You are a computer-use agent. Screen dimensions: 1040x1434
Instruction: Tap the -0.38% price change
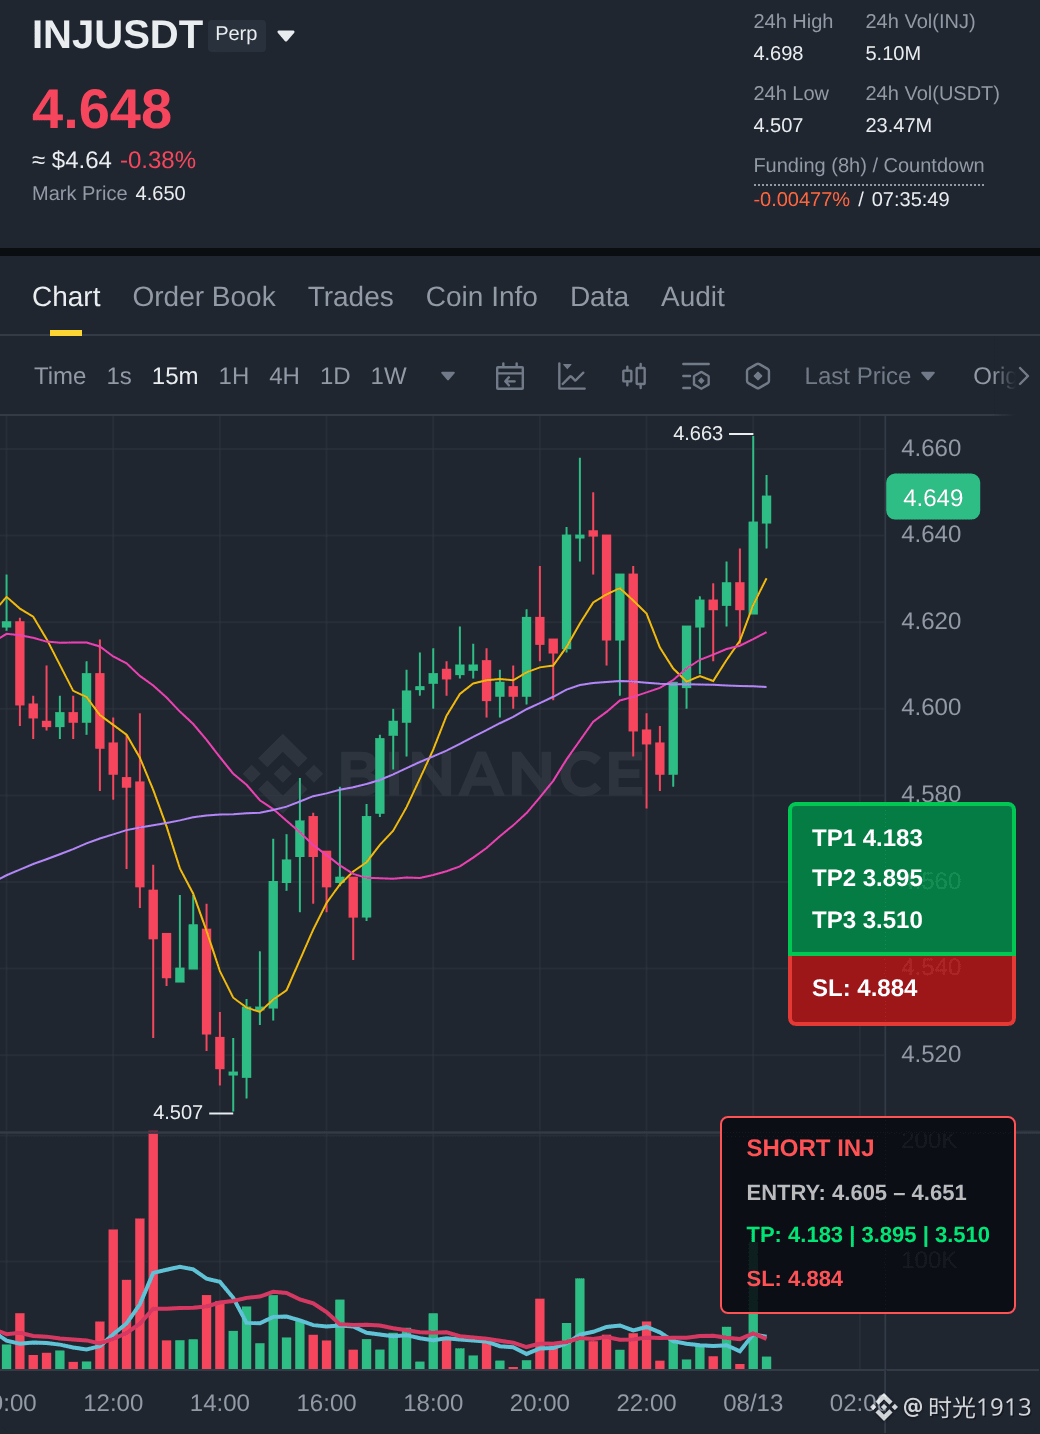[x=158, y=160]
